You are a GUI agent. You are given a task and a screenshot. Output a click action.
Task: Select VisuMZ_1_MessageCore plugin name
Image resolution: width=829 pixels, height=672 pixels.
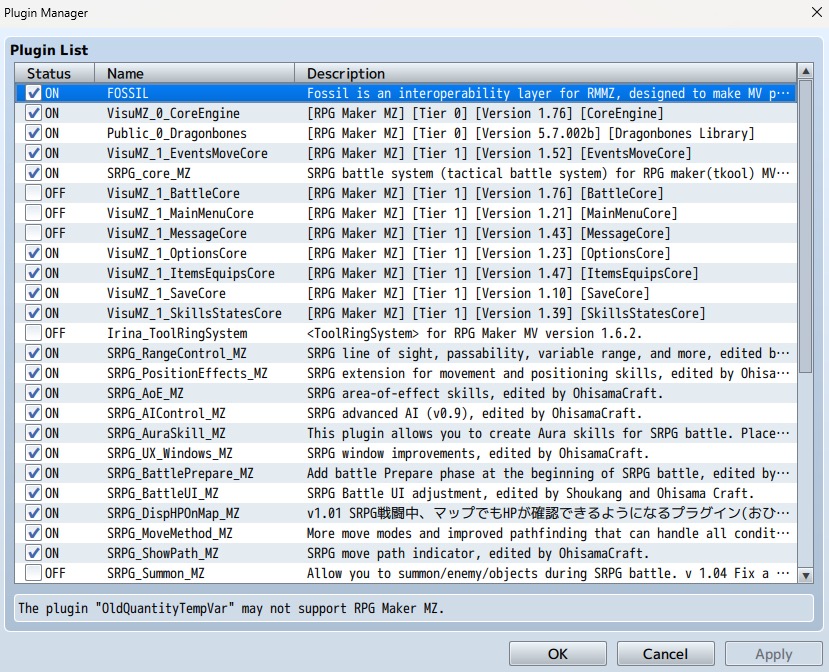[x=177, y=234]
